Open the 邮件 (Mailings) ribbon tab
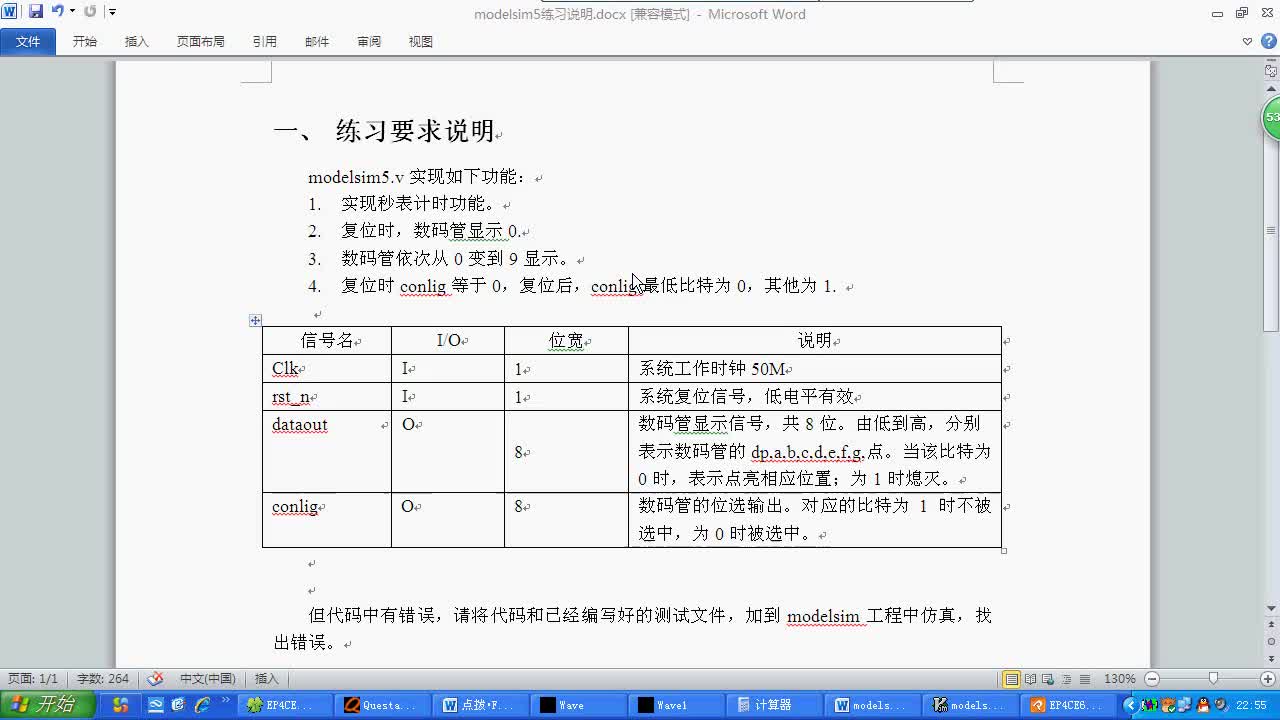 (317, 41)
